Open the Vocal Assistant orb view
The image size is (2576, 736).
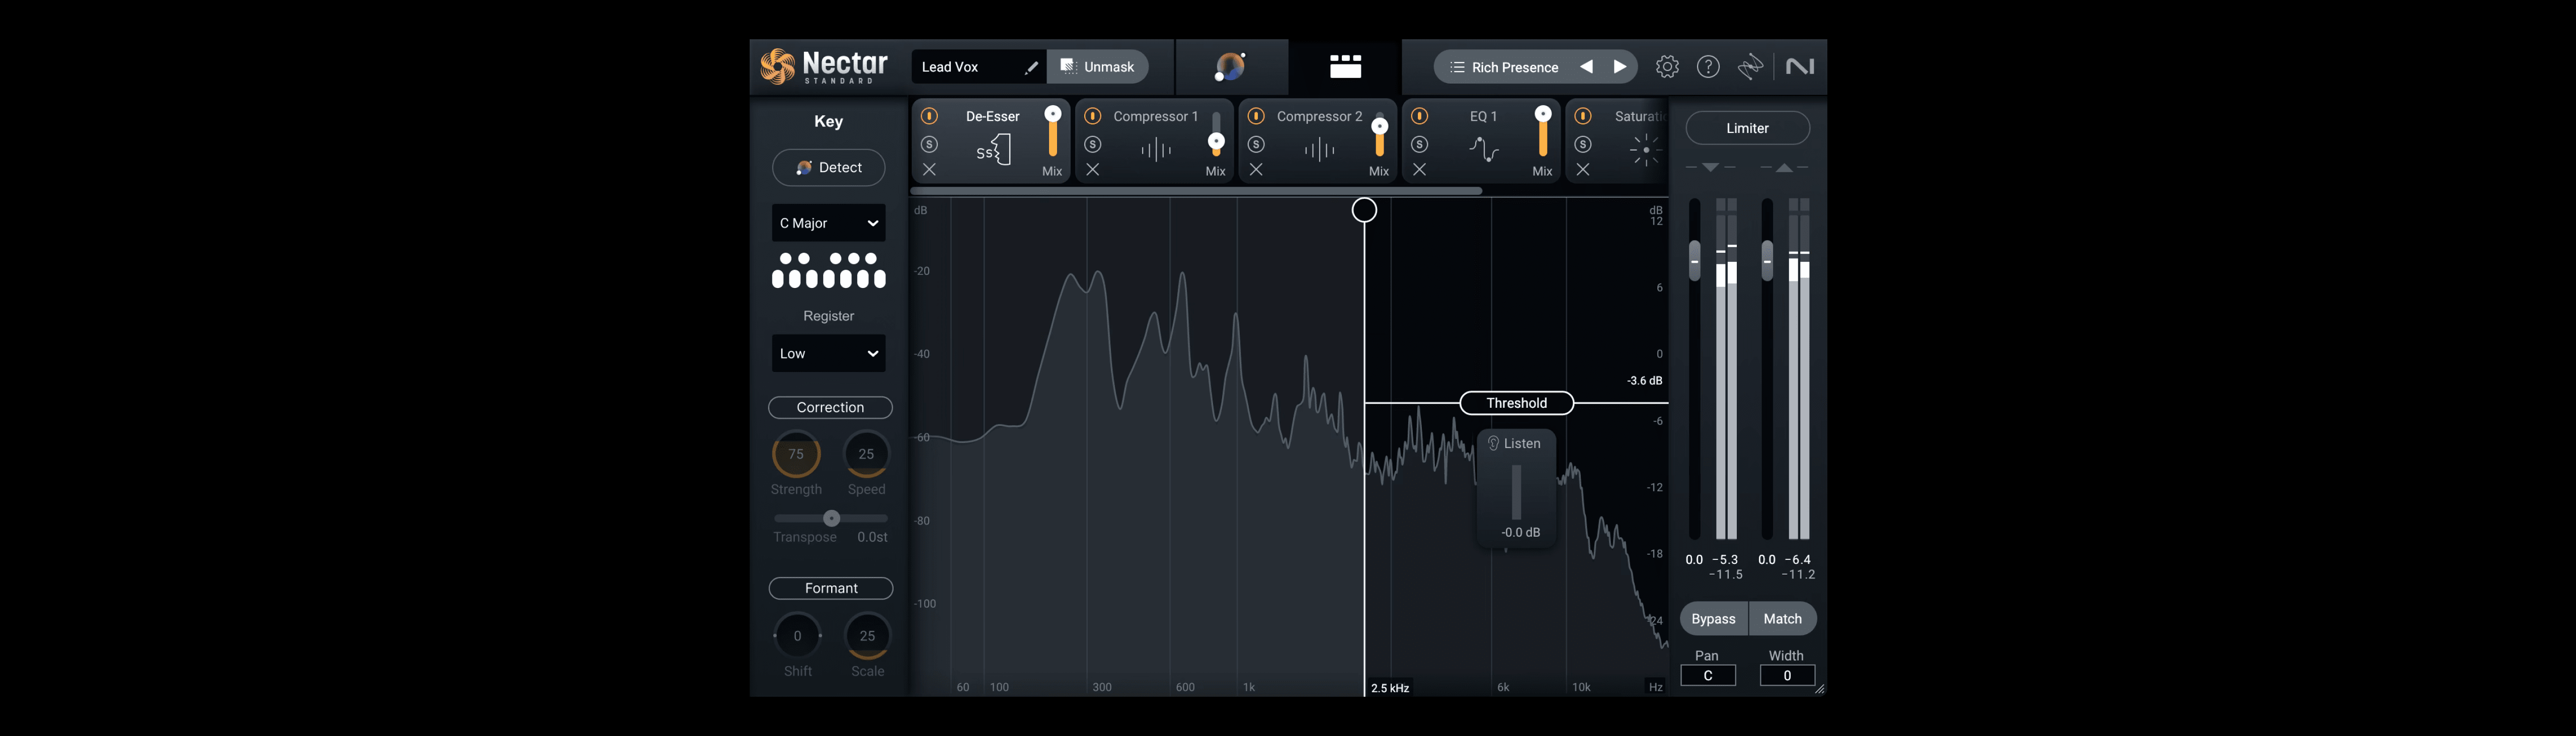(1231, 67)
